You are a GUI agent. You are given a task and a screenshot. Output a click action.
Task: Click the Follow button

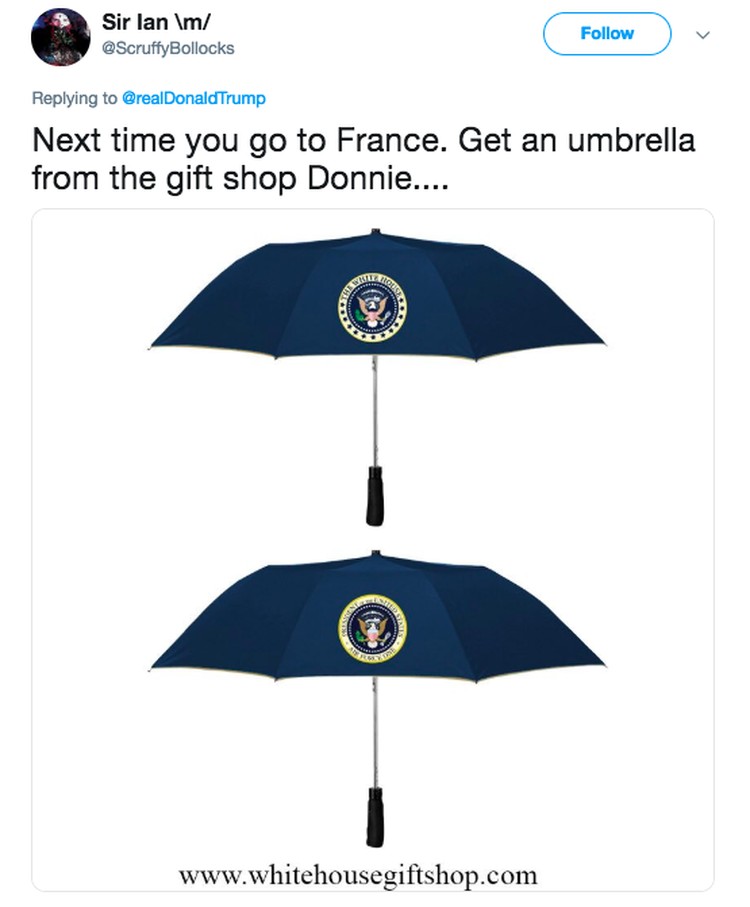tap(607, 34)
